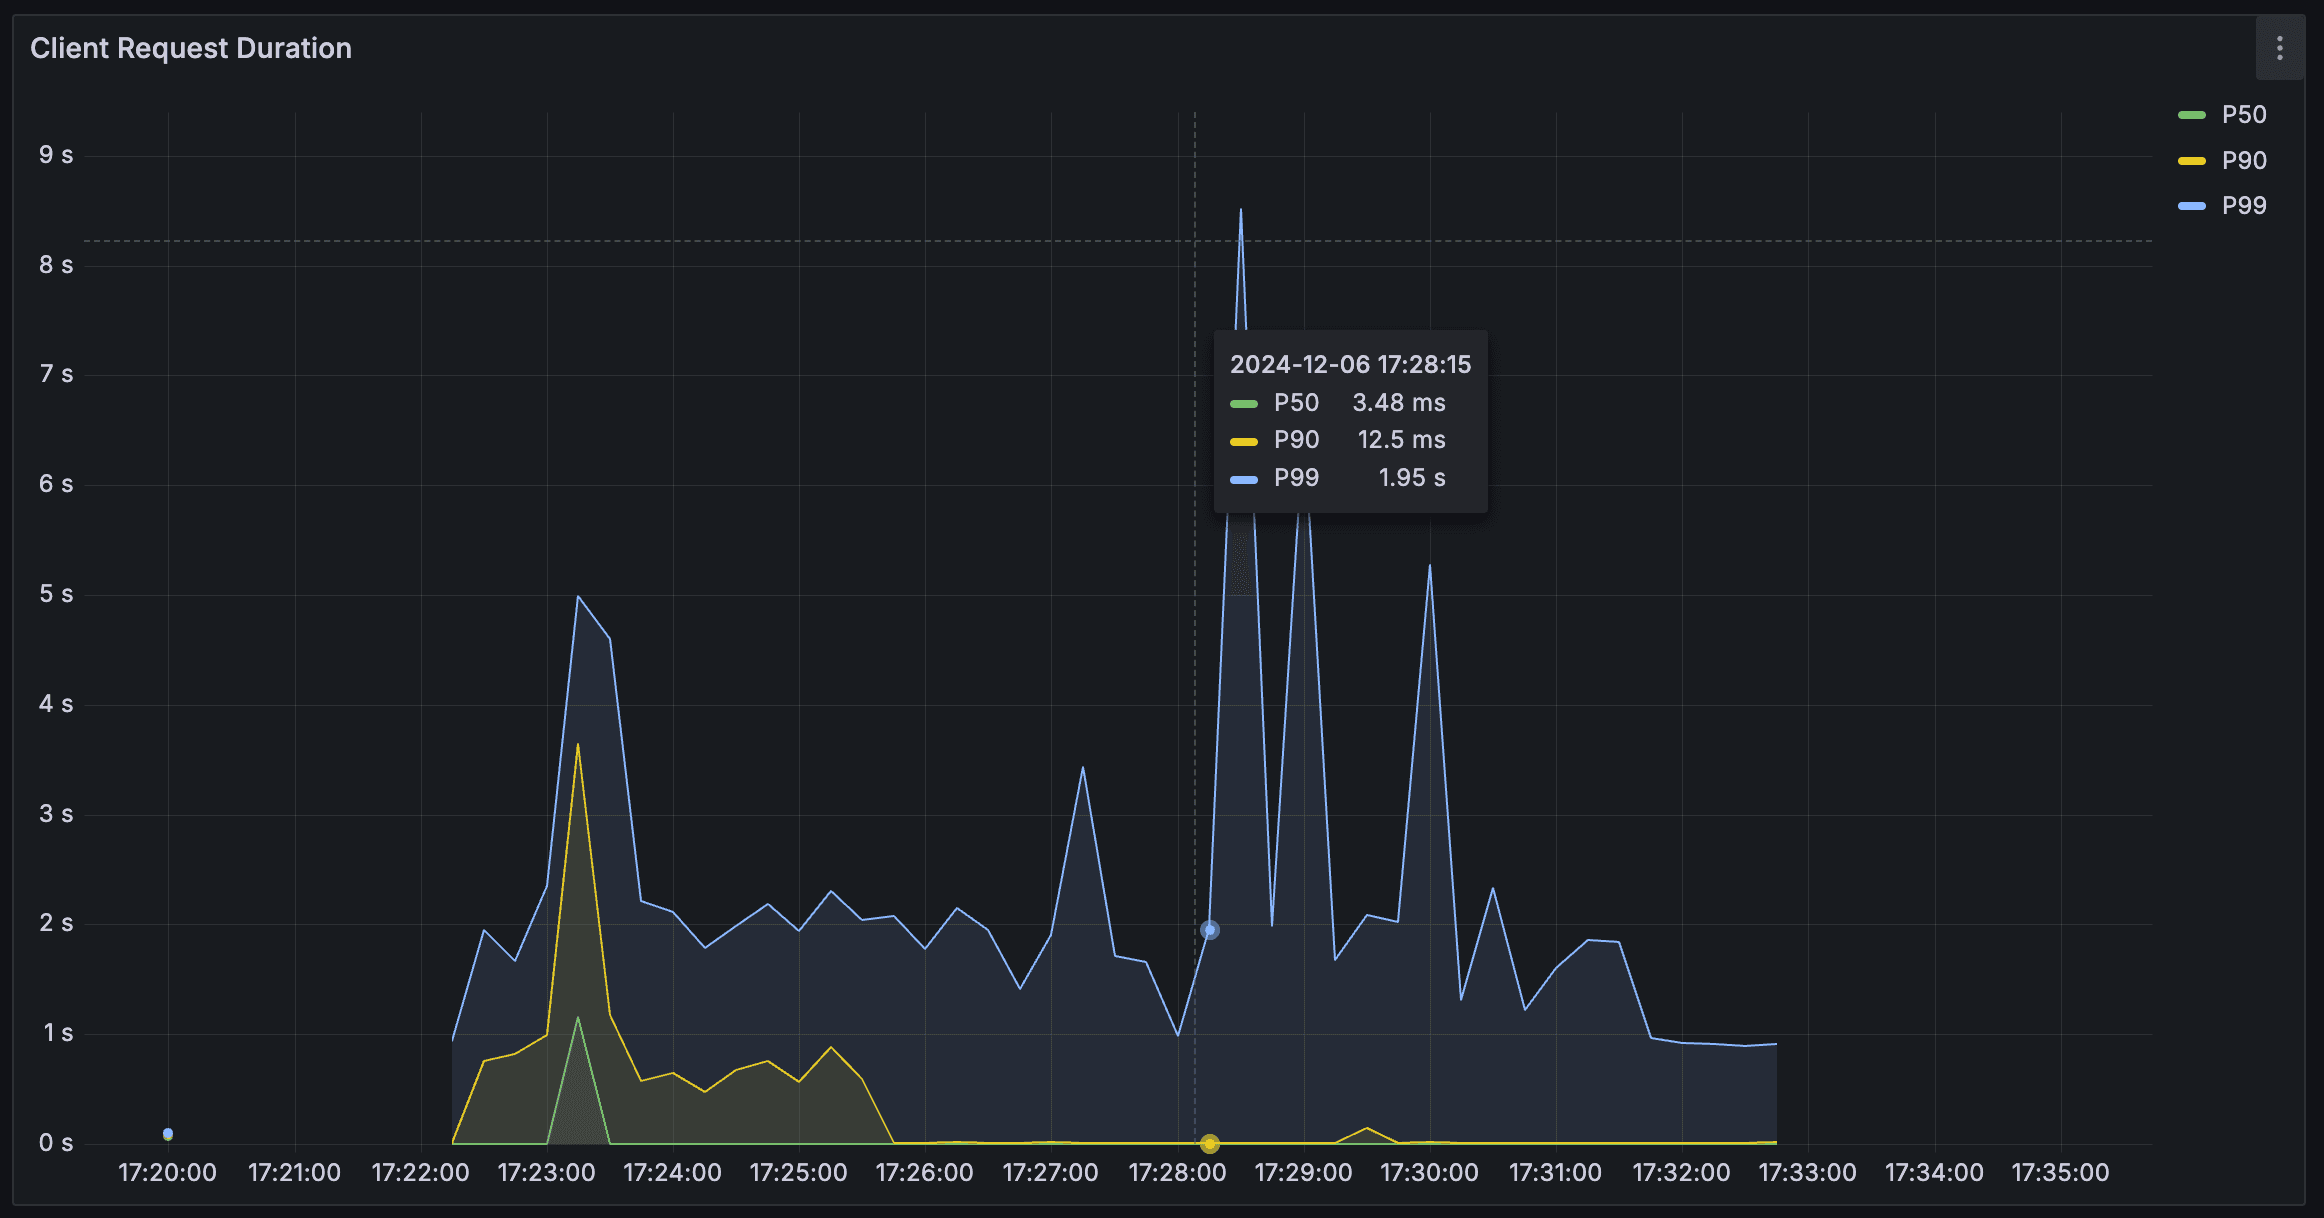The image size is (2324, 1218).
Task: Click the highlighted blue P99 data point
Action: click(1209, 930)
